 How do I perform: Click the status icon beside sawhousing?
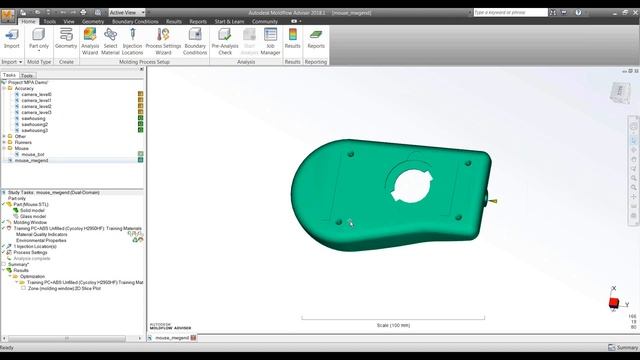point(140,118)
